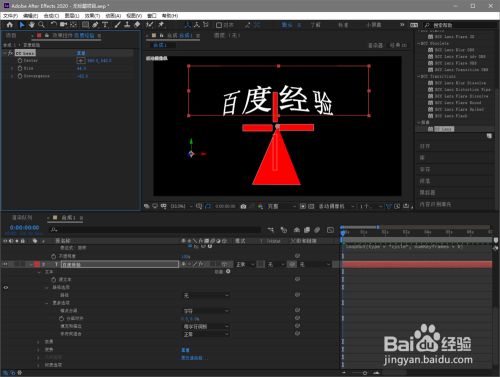Click the blue 重置 link of CC Lens

coord(81,53)
